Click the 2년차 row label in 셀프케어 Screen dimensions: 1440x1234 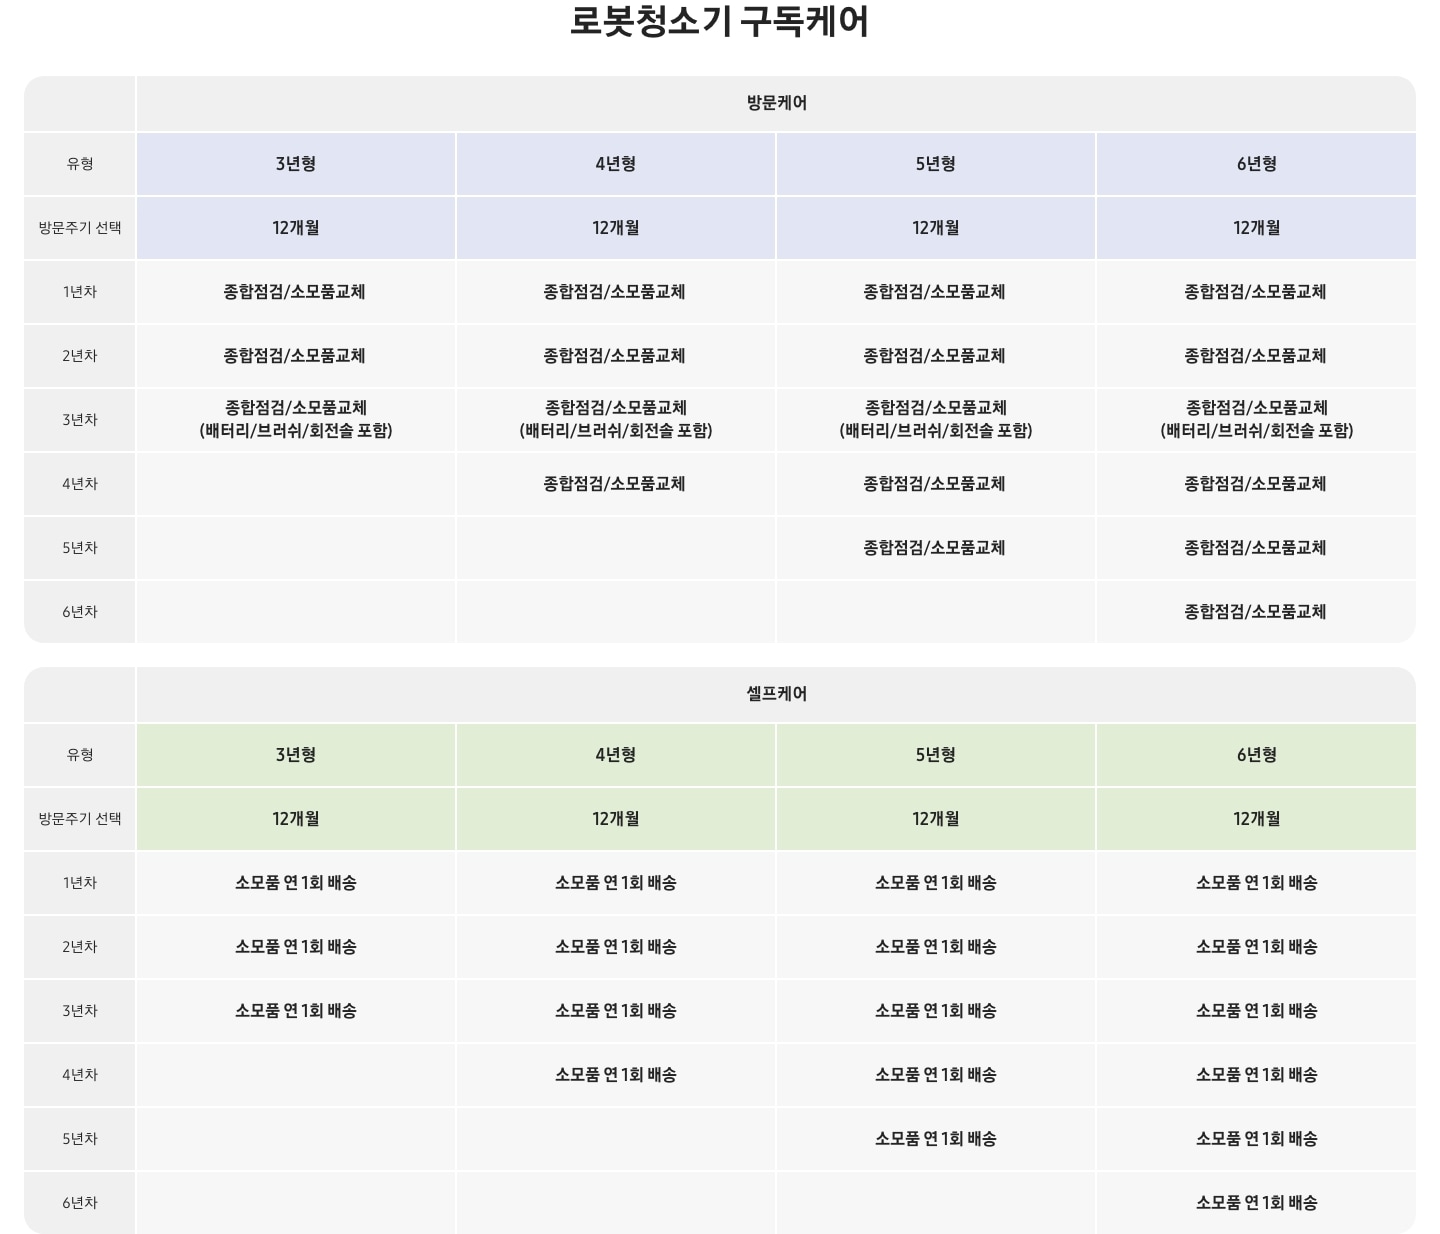(80, 947)
